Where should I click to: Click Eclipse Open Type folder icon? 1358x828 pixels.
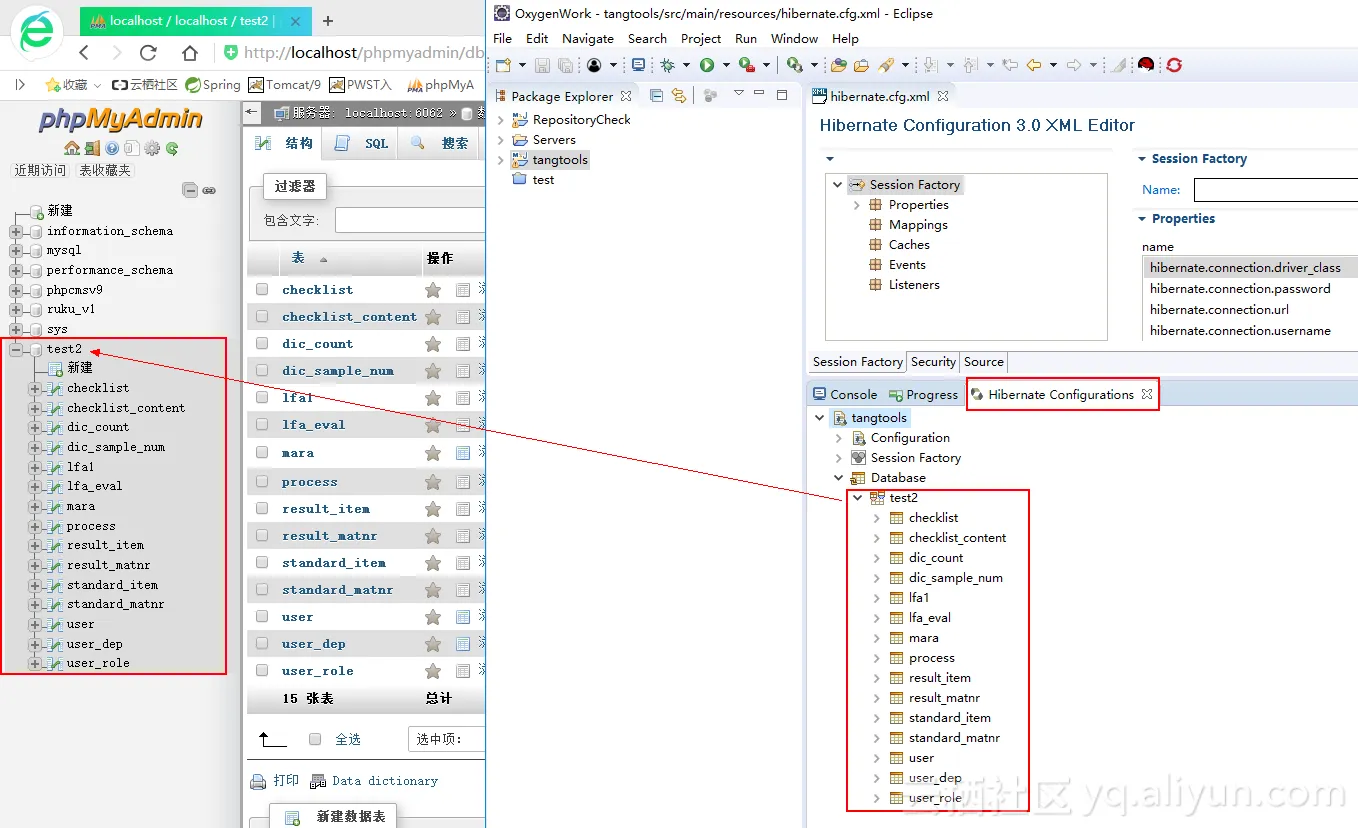coord(839,65)
